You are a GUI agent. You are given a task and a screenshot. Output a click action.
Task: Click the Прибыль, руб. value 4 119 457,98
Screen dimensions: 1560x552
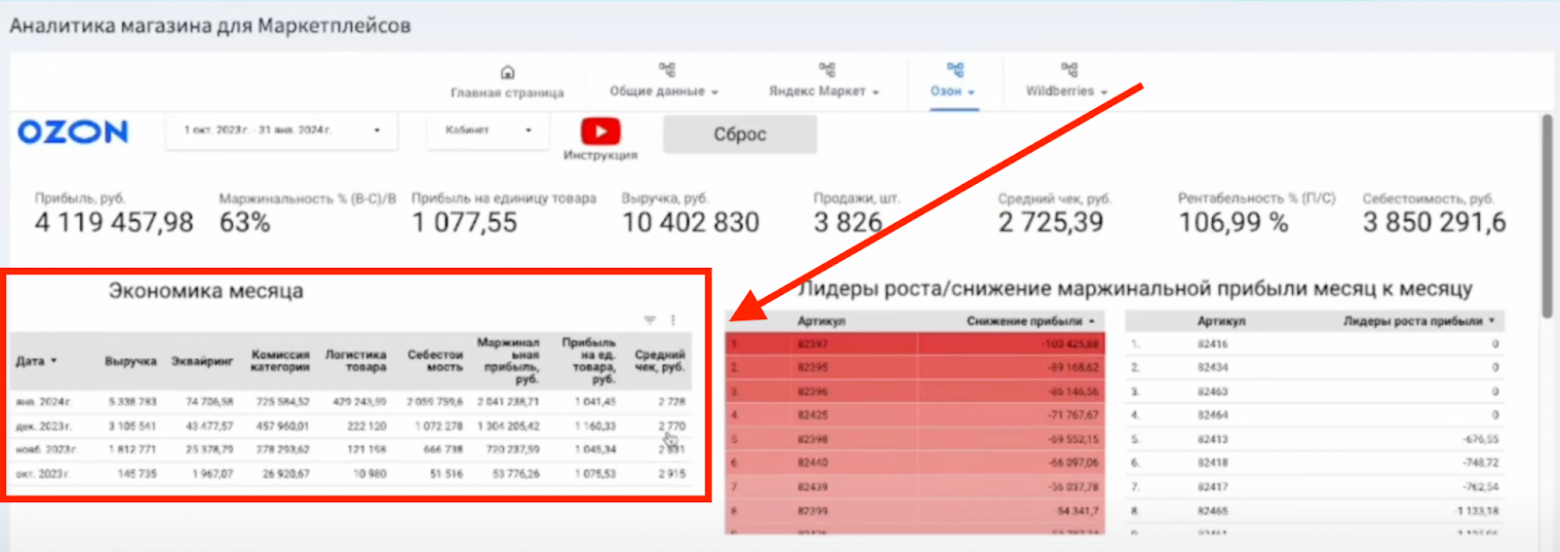point(114,222)
